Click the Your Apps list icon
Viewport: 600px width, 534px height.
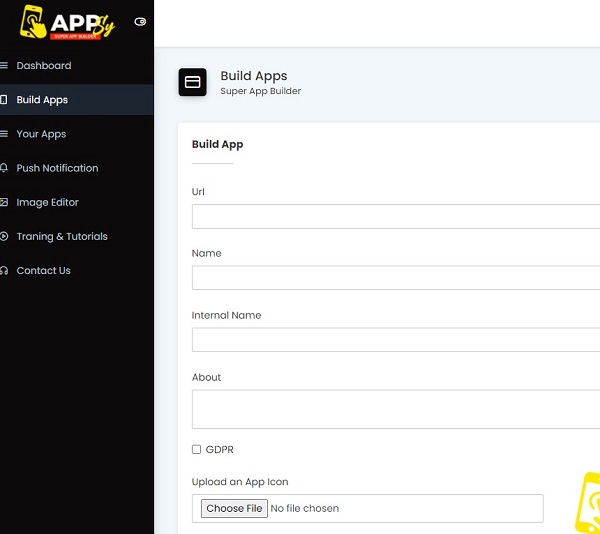point(4,134)
